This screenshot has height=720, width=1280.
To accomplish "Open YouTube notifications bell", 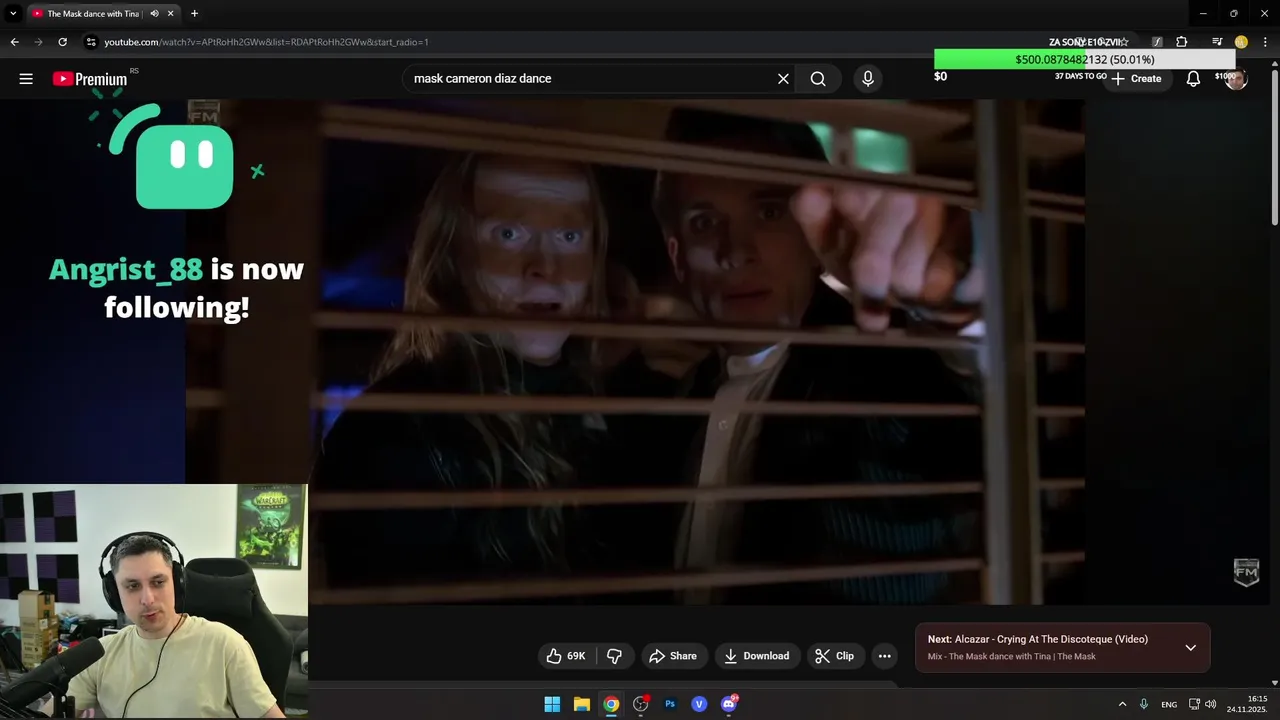I will coord(1193,78).
